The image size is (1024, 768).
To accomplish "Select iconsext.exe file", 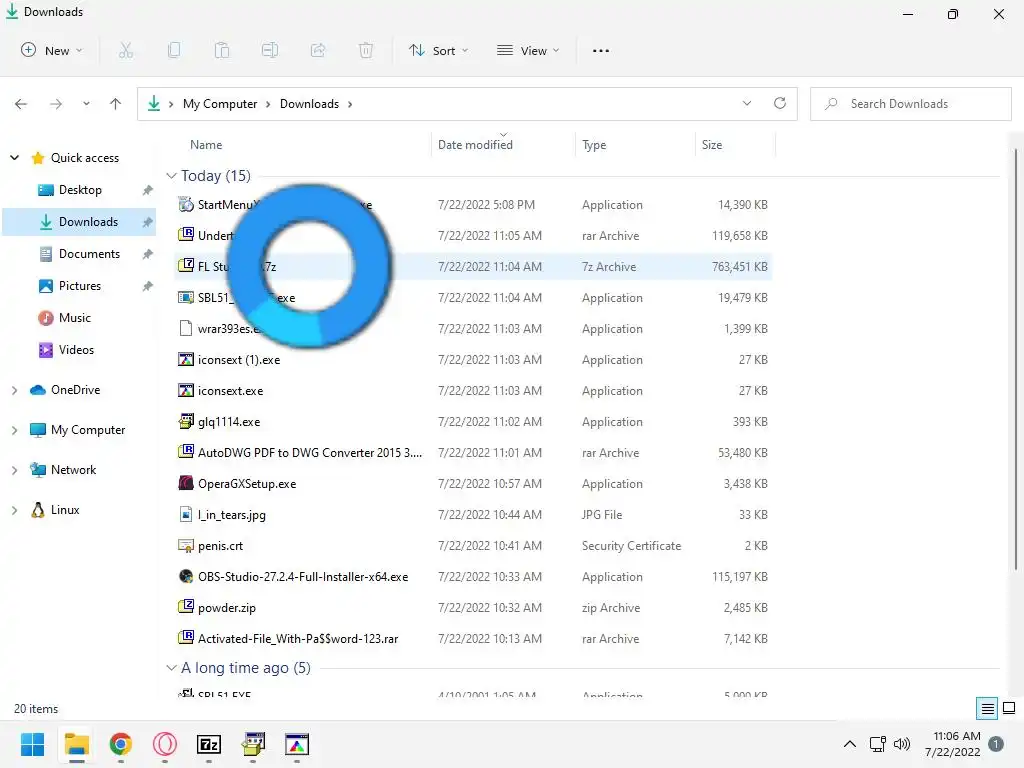I will pyautogui.click(x=473, y=391).
